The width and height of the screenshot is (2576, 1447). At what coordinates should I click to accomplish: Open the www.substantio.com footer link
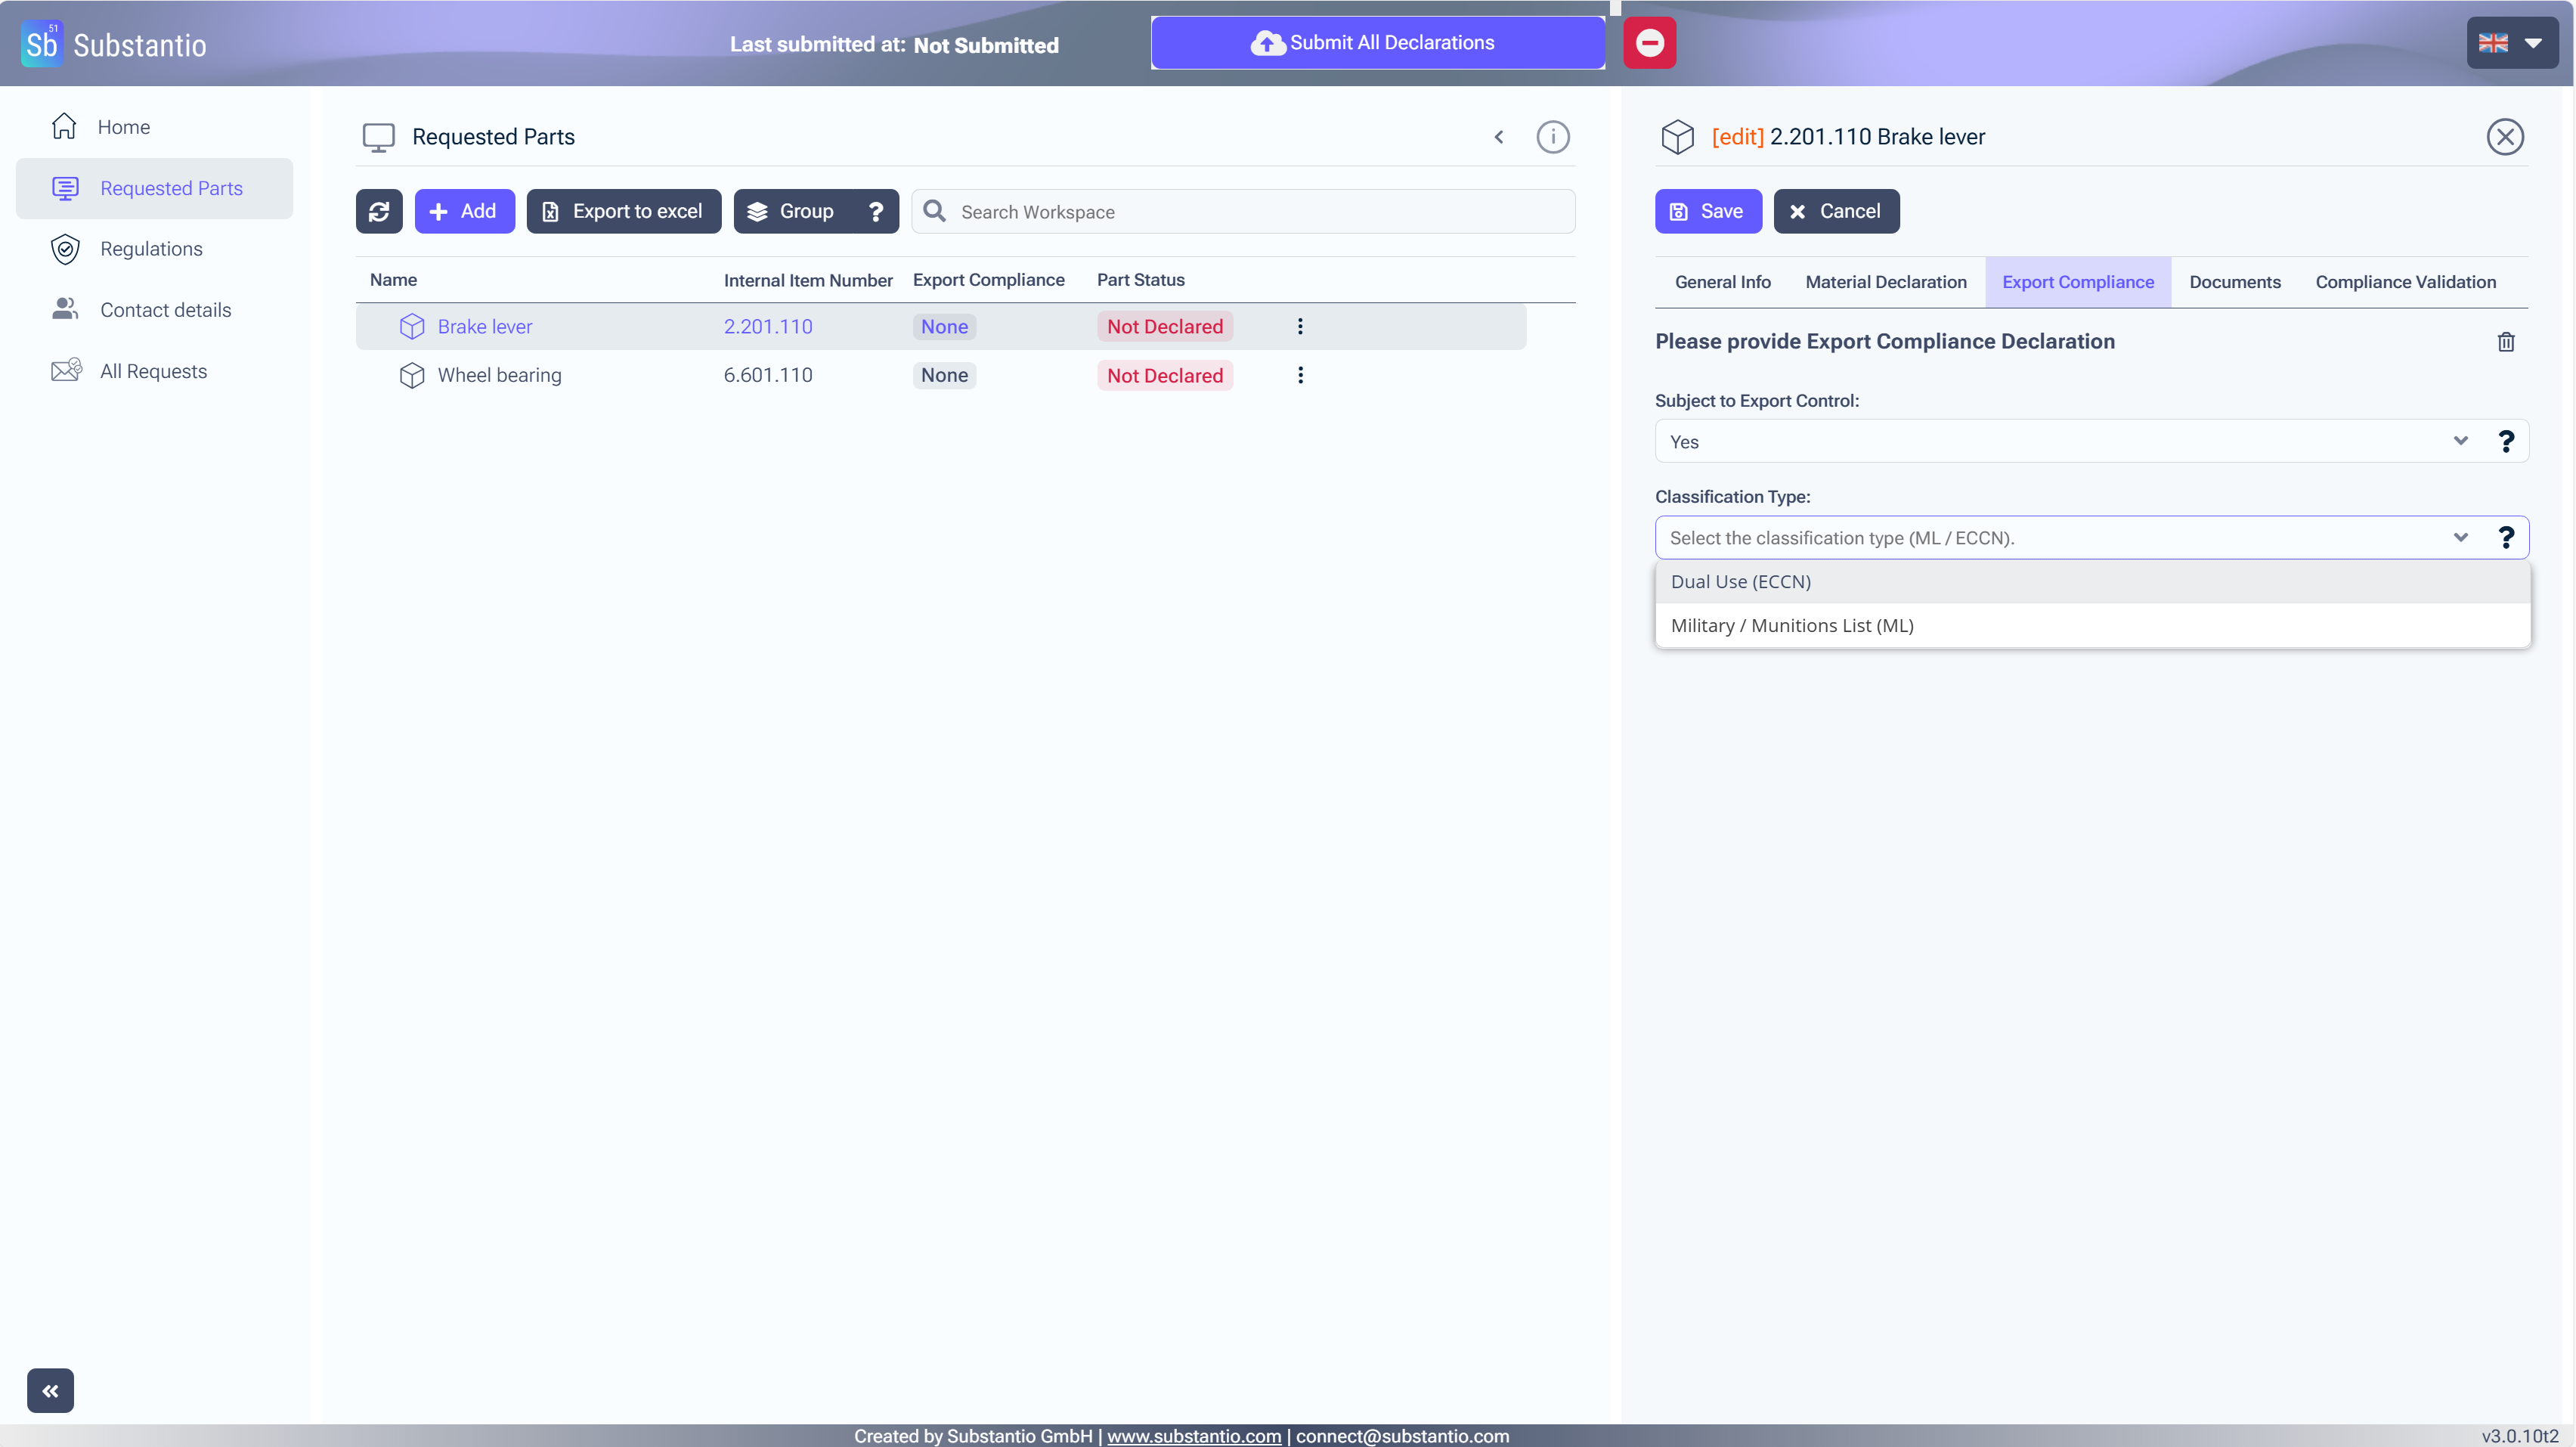click(x=1193, y=1436)
